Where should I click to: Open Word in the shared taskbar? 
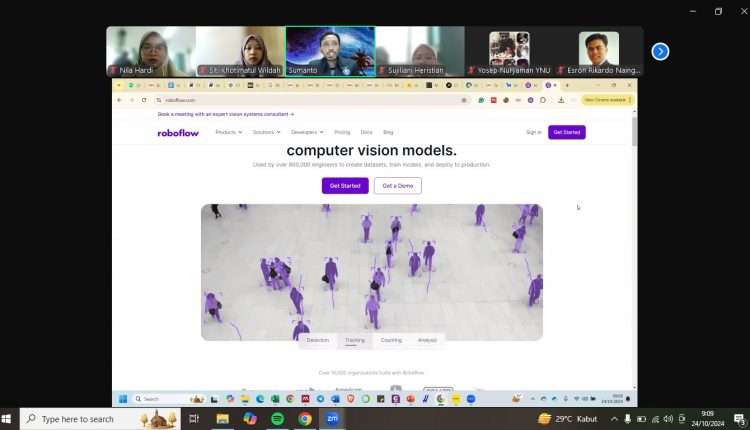point(335,399)
